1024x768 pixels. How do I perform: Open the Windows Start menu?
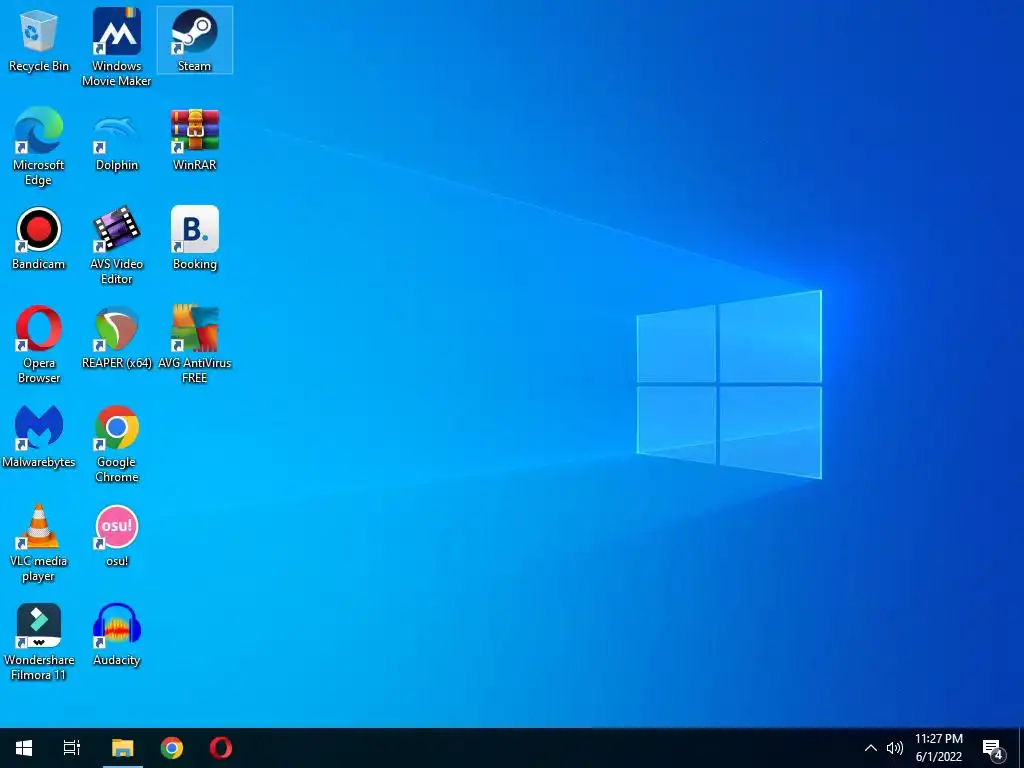pyautogui.click(x=24, y=748)
